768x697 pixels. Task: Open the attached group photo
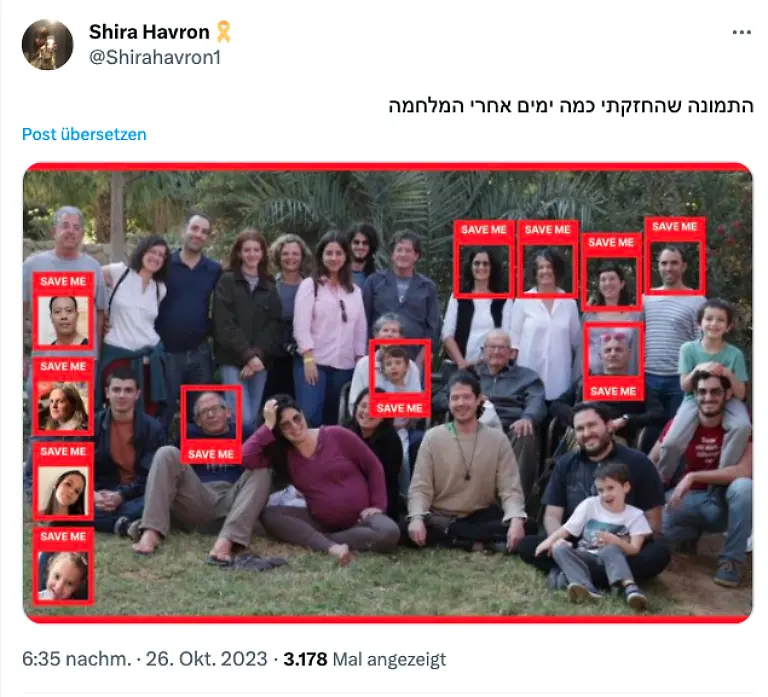click(387, 393)
